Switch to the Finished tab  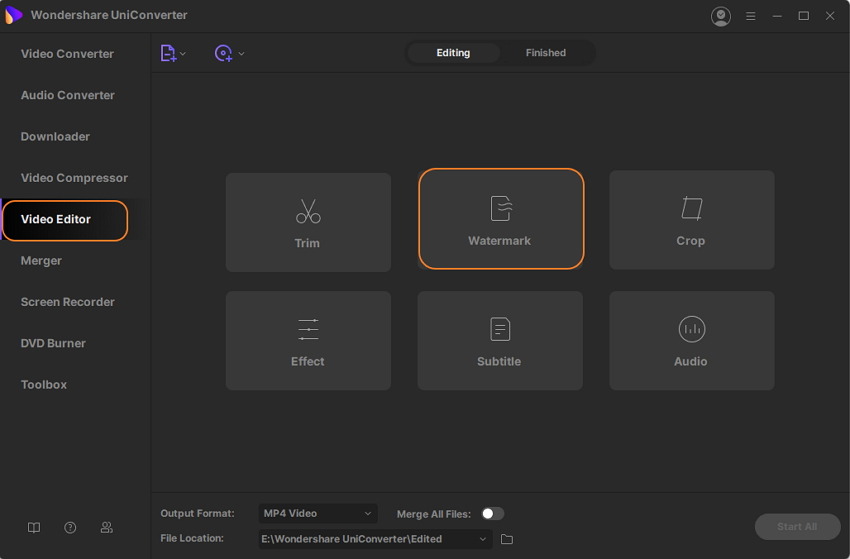point(545,53)
